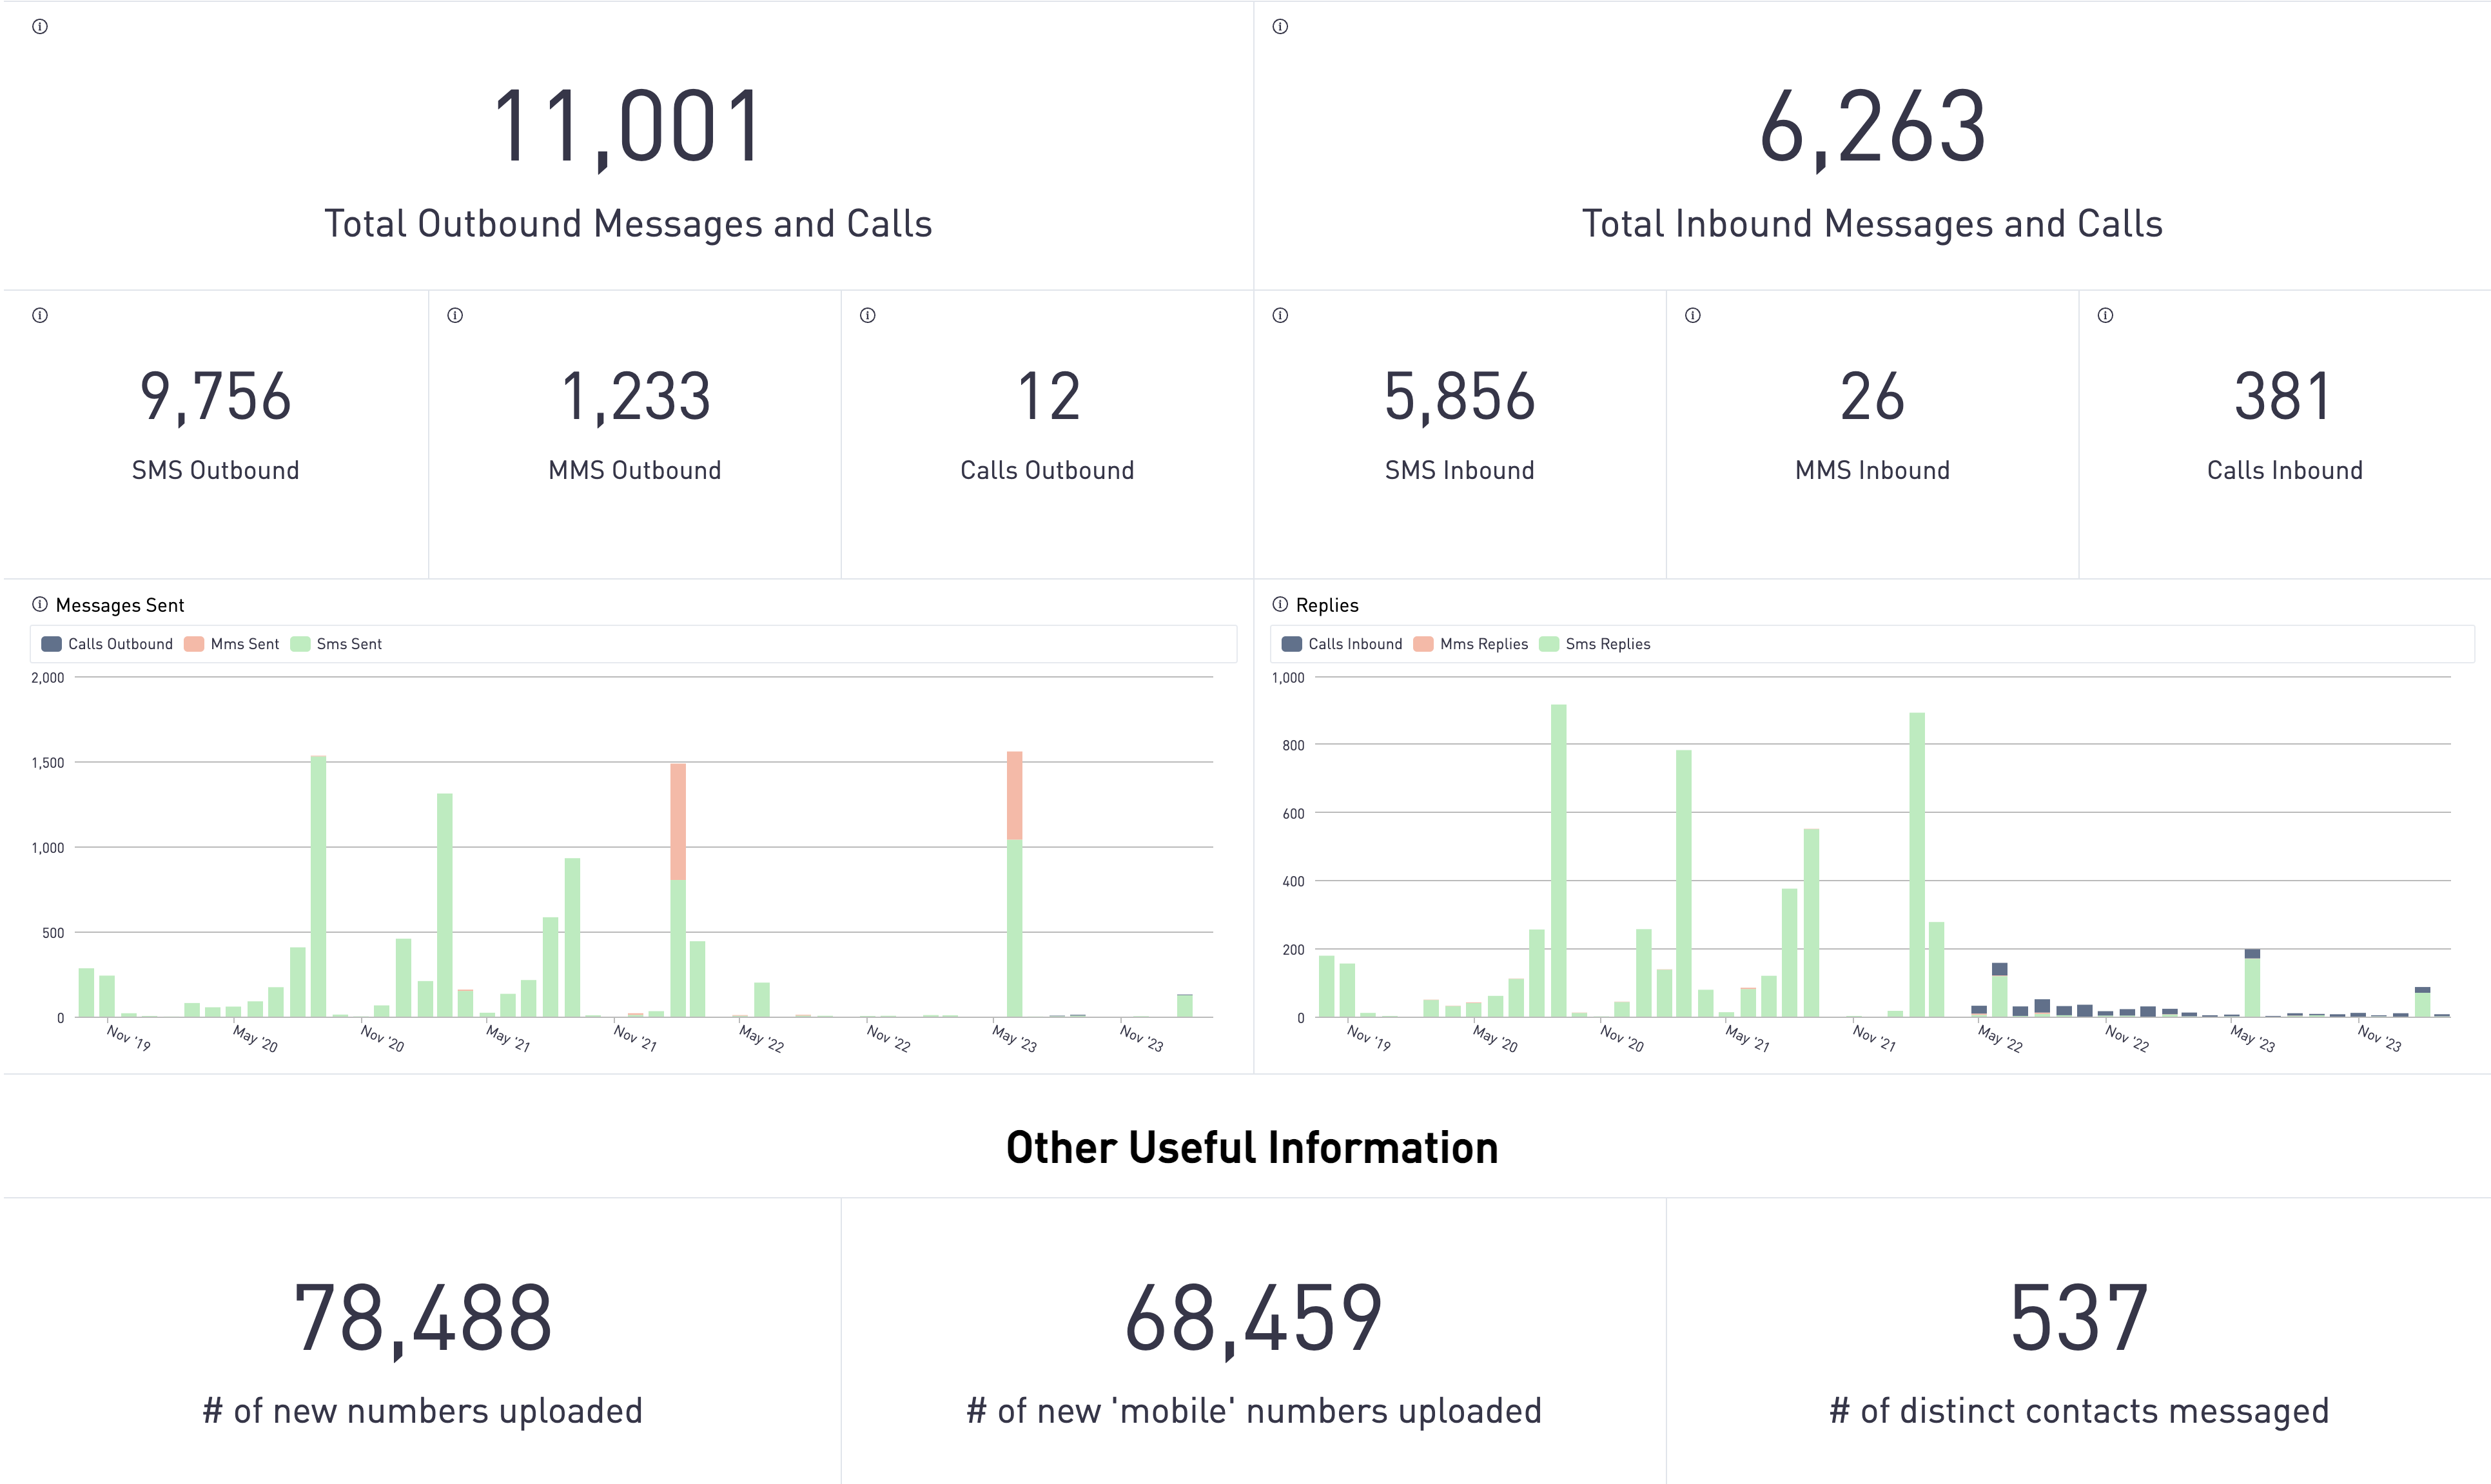
Task: Select the 26 MMS Inbound figure
Action: [x=1873, y=397]
